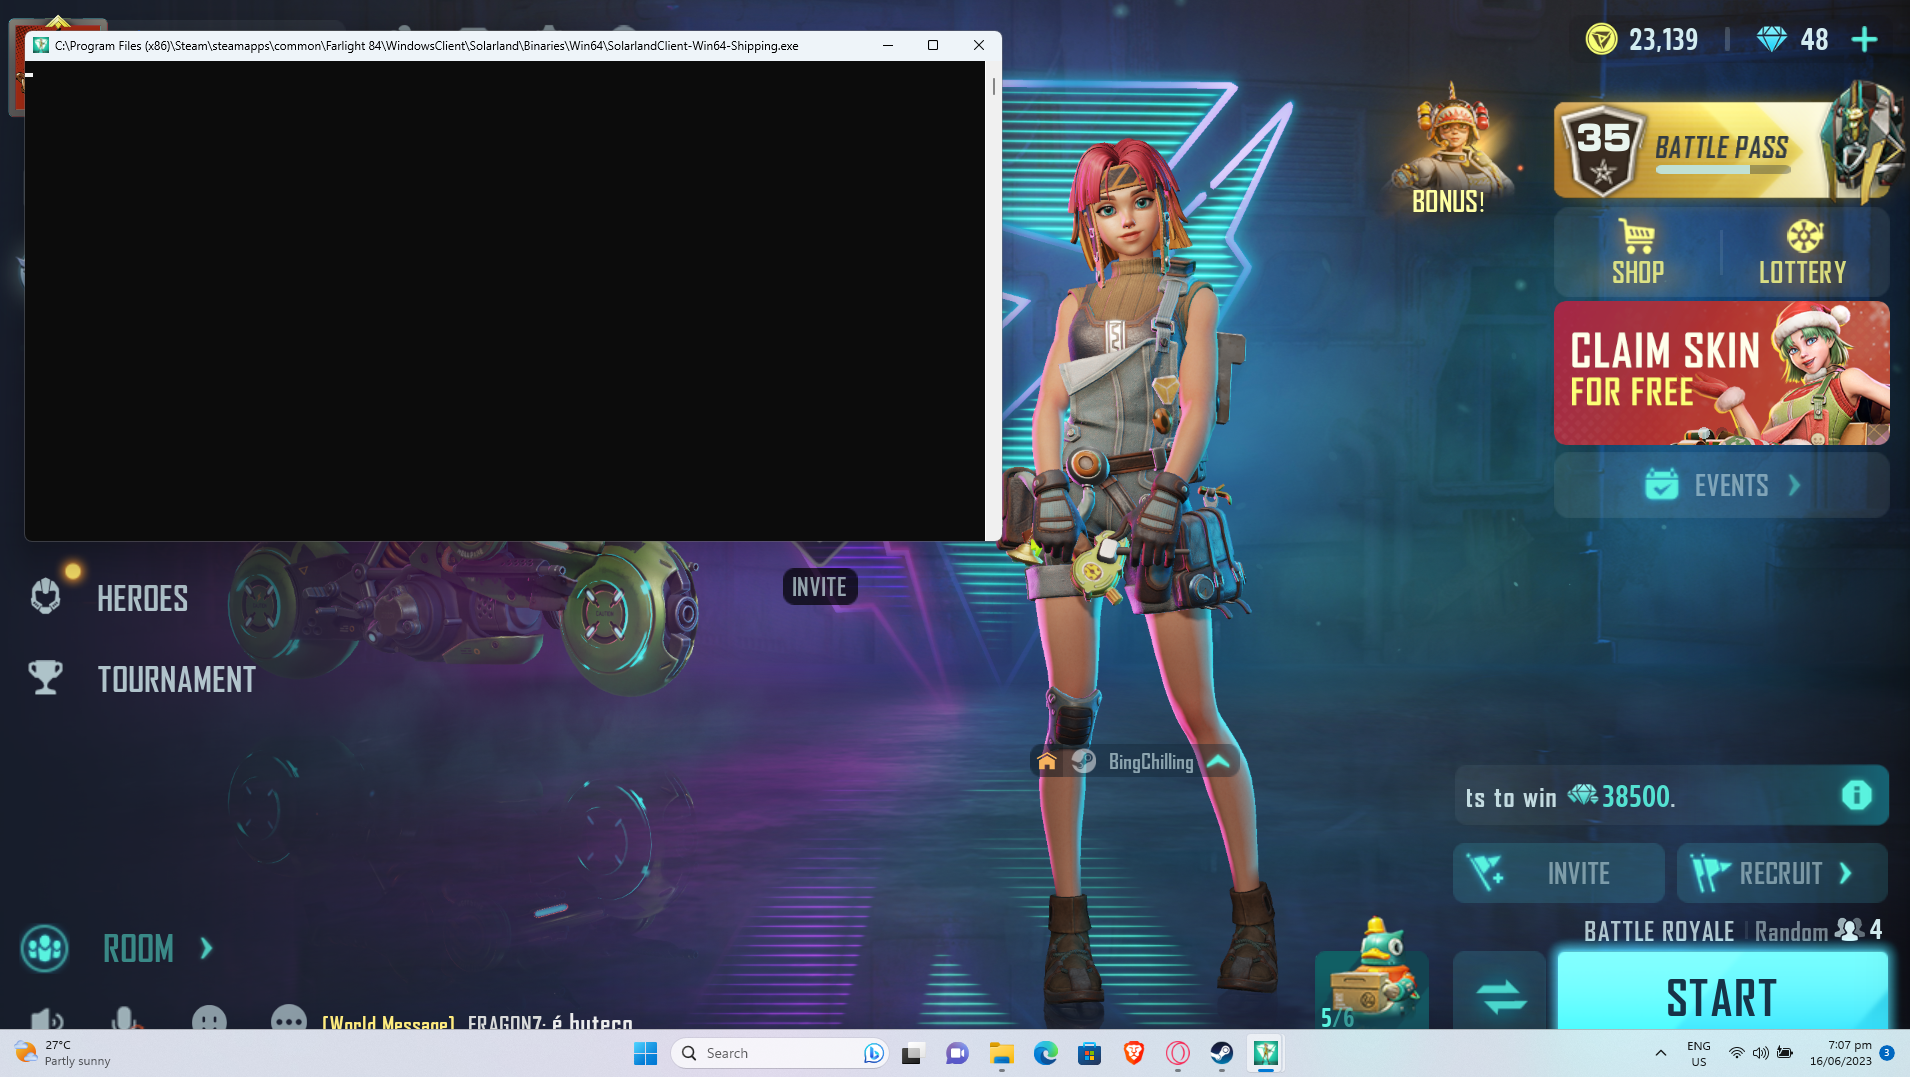1910x1077 pixels.
Task: Open the Shop
Action: pyautogui.click(x=1638, y=252)
